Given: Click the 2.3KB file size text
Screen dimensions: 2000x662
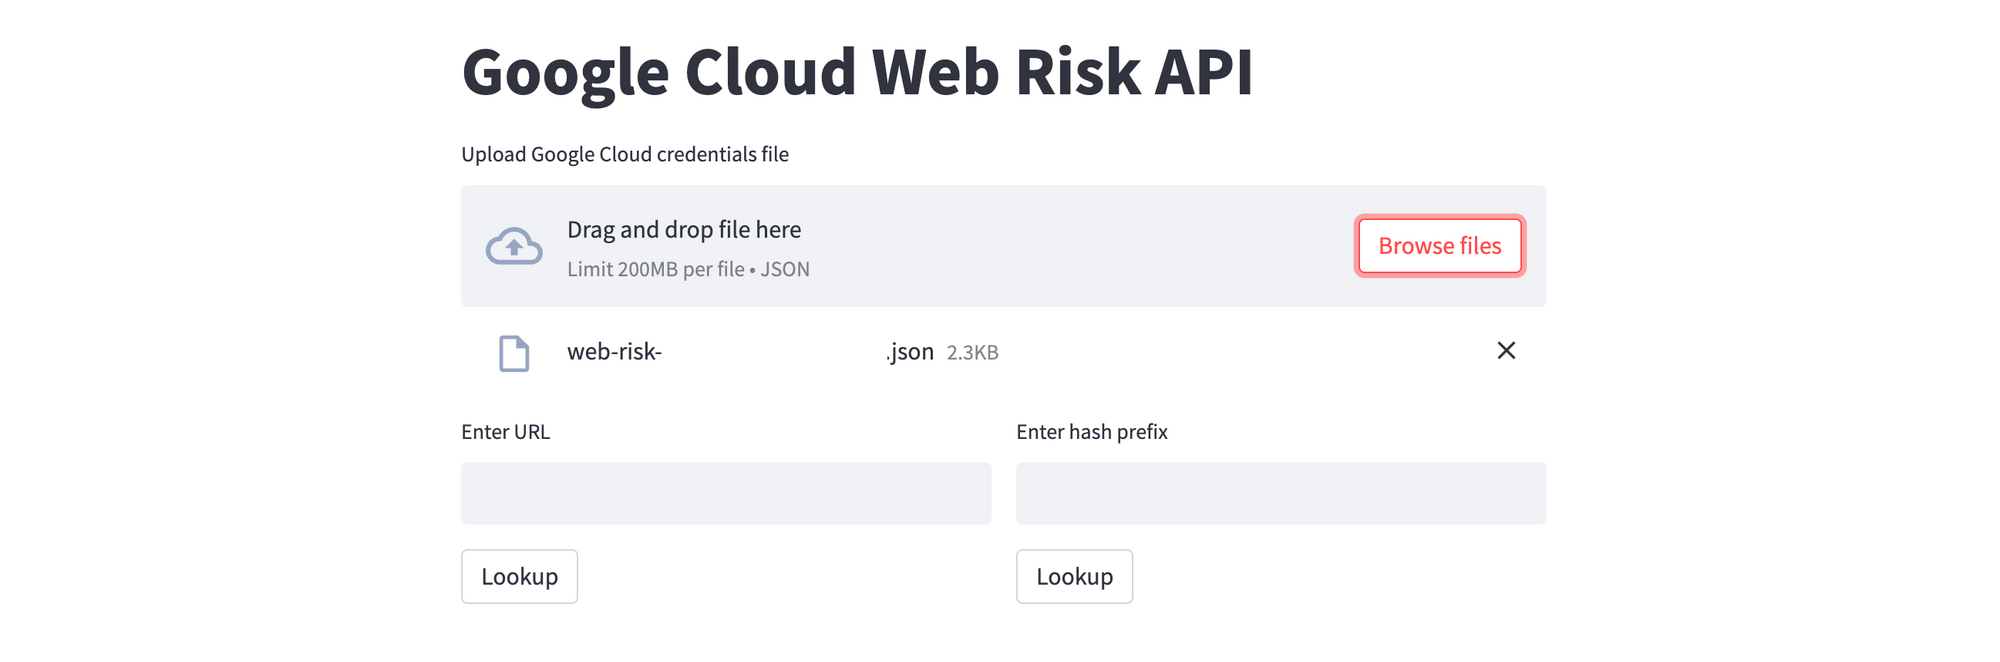Looking at the screenshot, I should pos(972,353).
